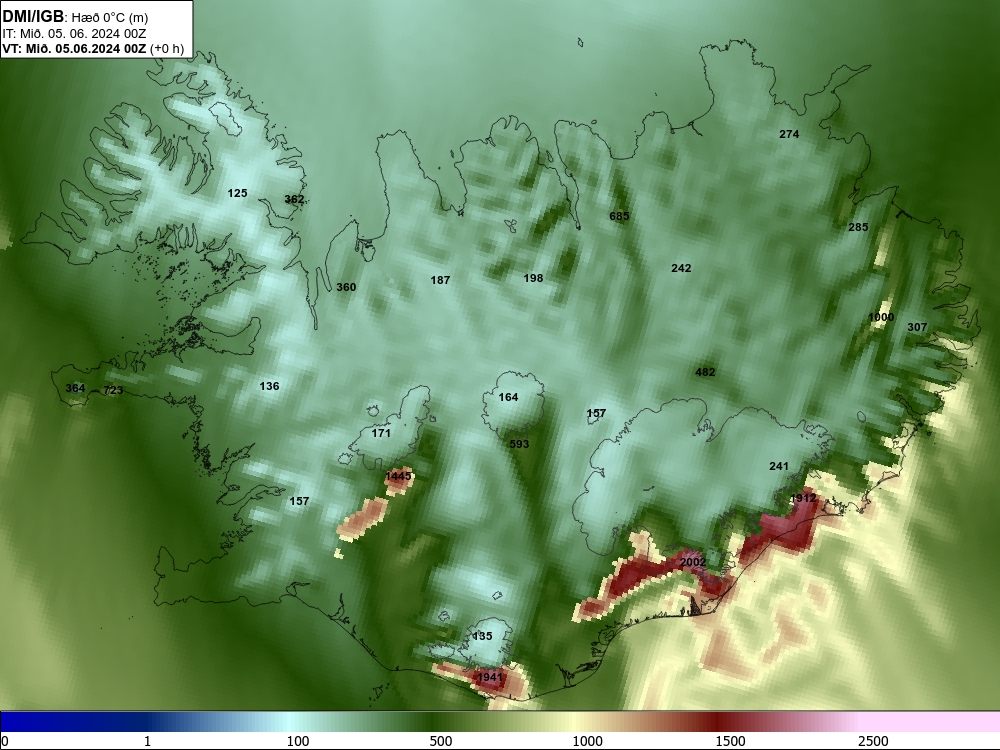
Task: Click the 1500 tick label on the color scale
Action: pyautogui.click(x=730, y=741)
